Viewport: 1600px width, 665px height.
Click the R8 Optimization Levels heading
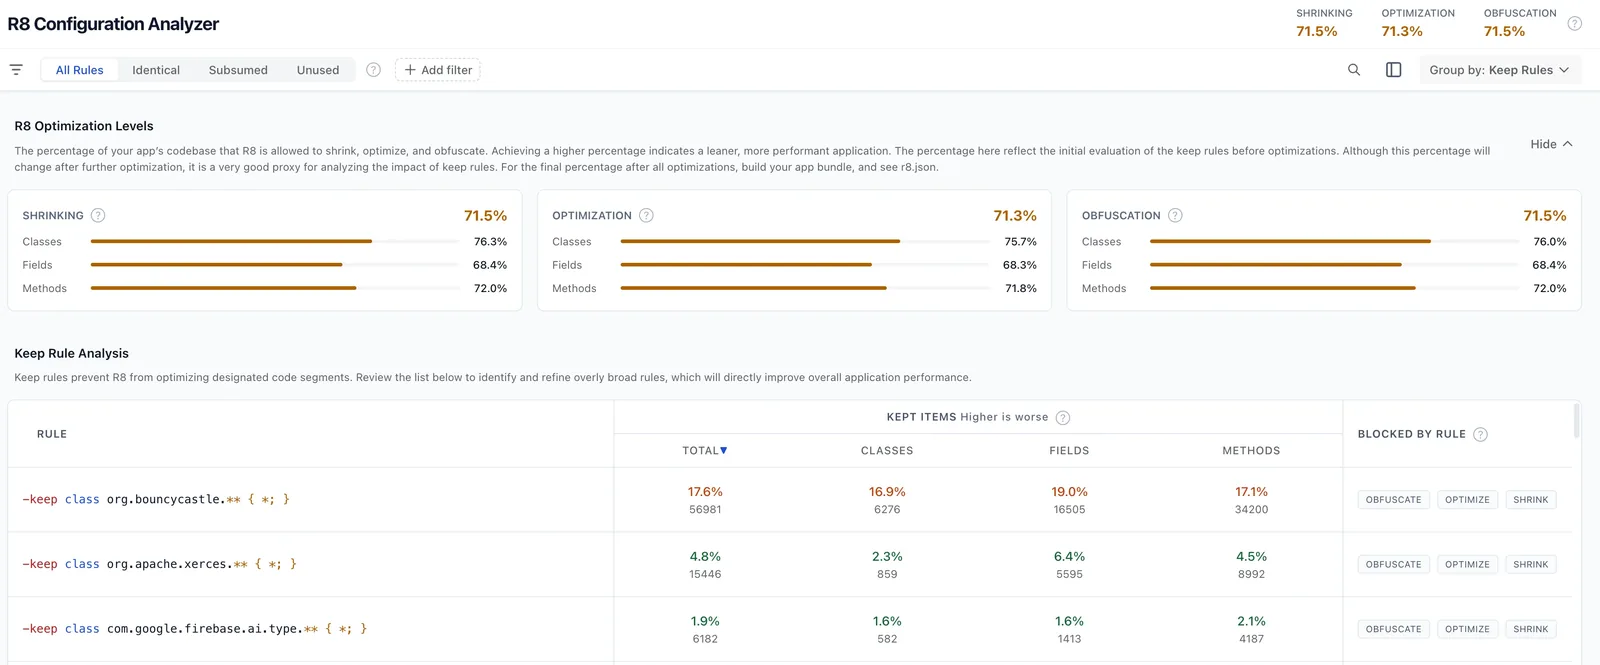(84, 126)
